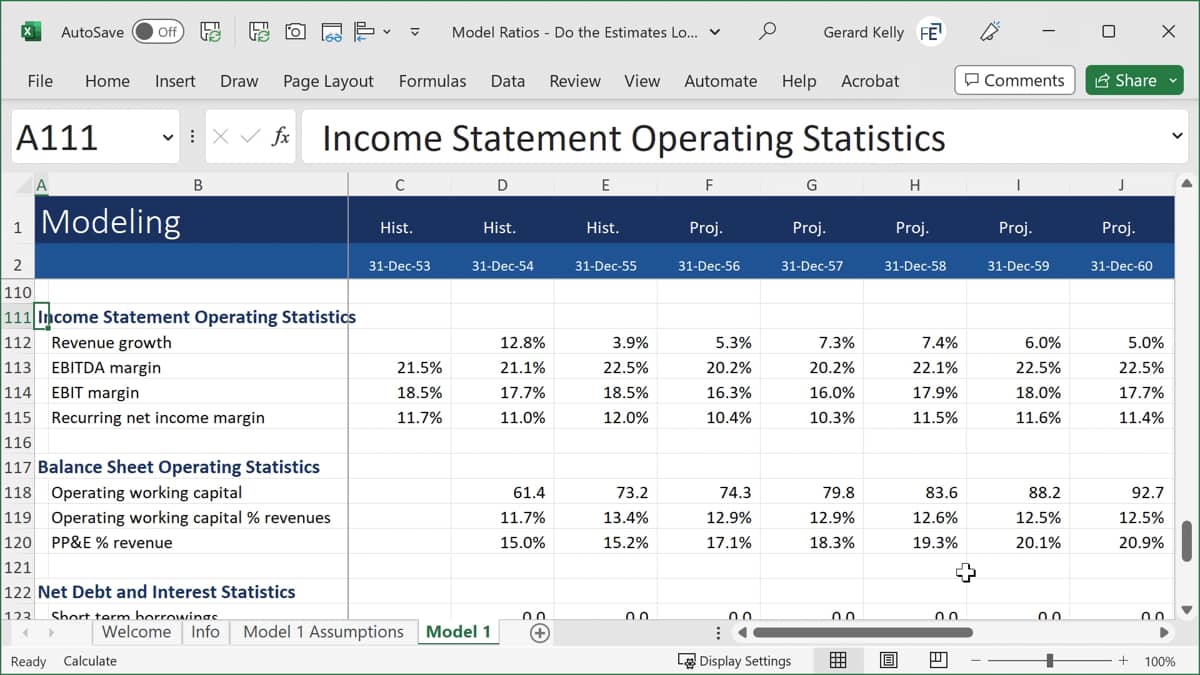Open the Acrobat ribbon tab
This screenshot has height=675, width=1200.
click(x=870, y=81)
